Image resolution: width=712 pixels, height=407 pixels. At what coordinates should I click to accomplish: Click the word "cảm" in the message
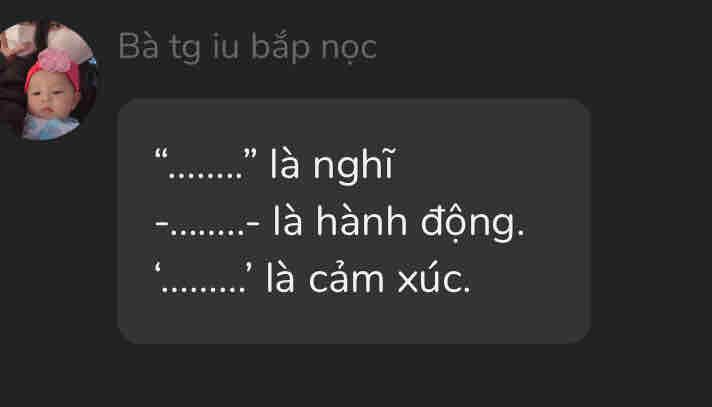pyautogui.click(x=346, y=279)
